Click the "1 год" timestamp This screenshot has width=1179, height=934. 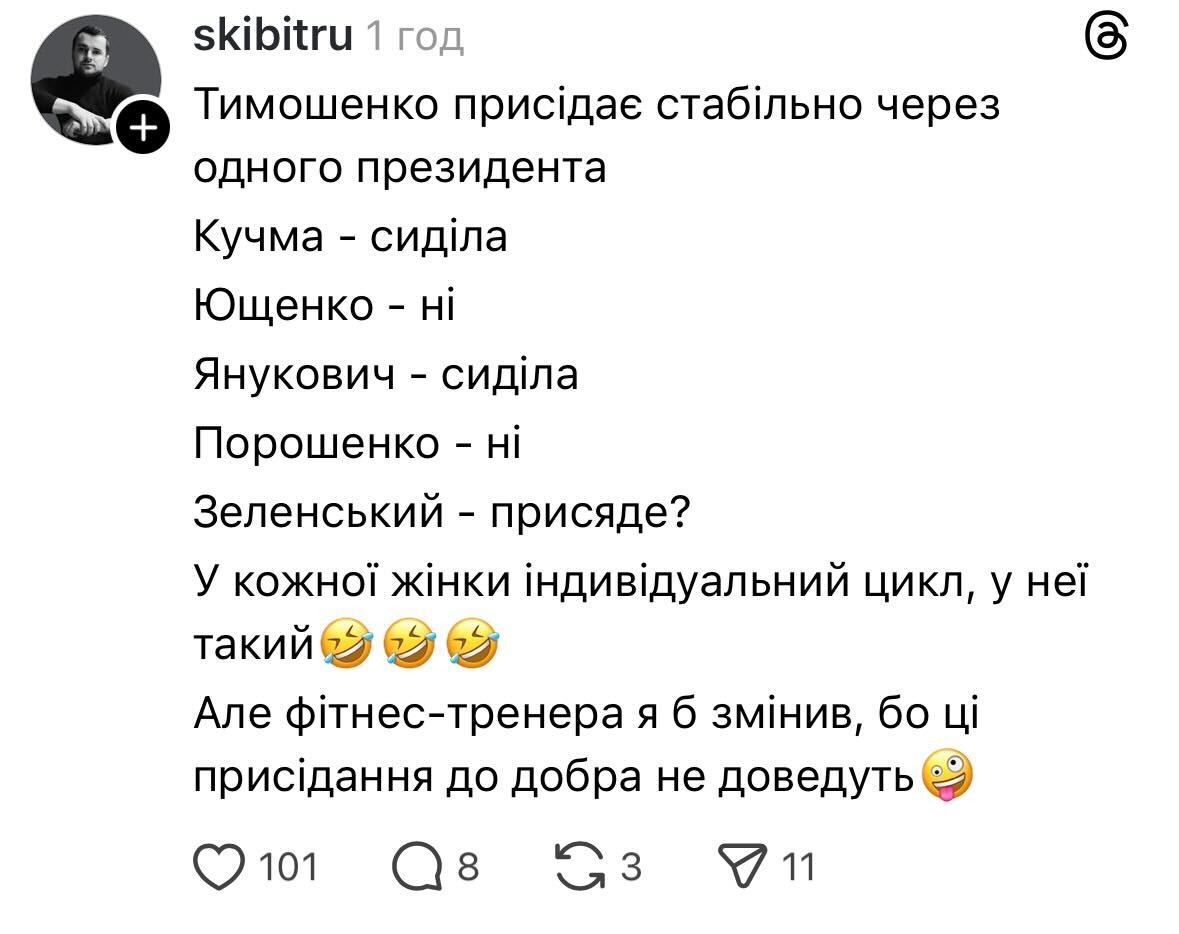click(415, 38)
